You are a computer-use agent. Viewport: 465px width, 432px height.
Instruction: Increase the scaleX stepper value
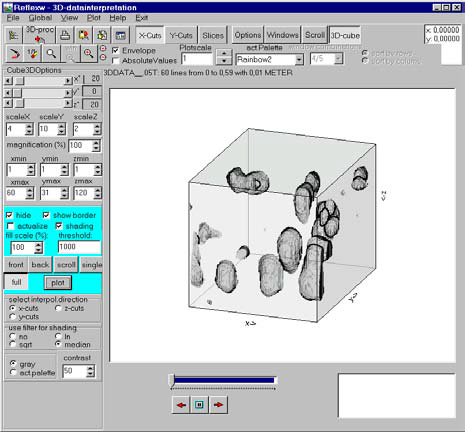tap(29, 126)
